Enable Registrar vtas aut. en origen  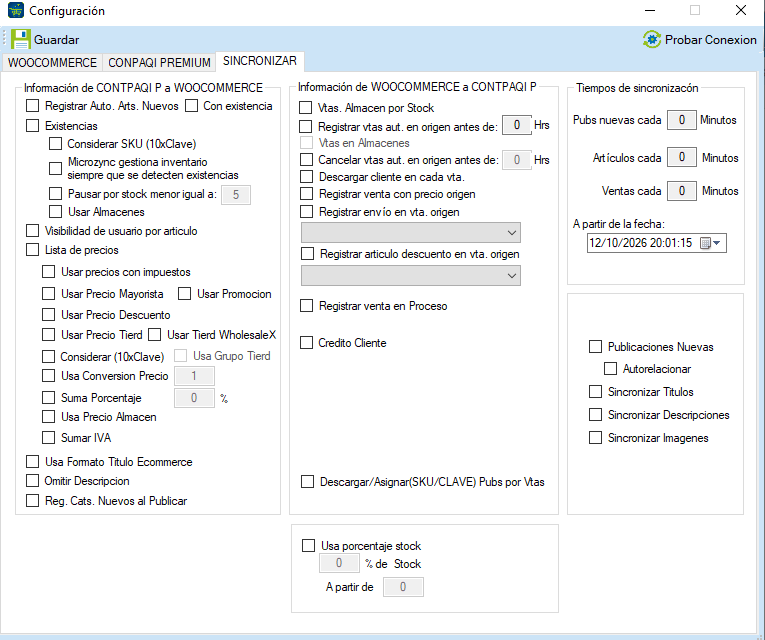pos(306,127)
